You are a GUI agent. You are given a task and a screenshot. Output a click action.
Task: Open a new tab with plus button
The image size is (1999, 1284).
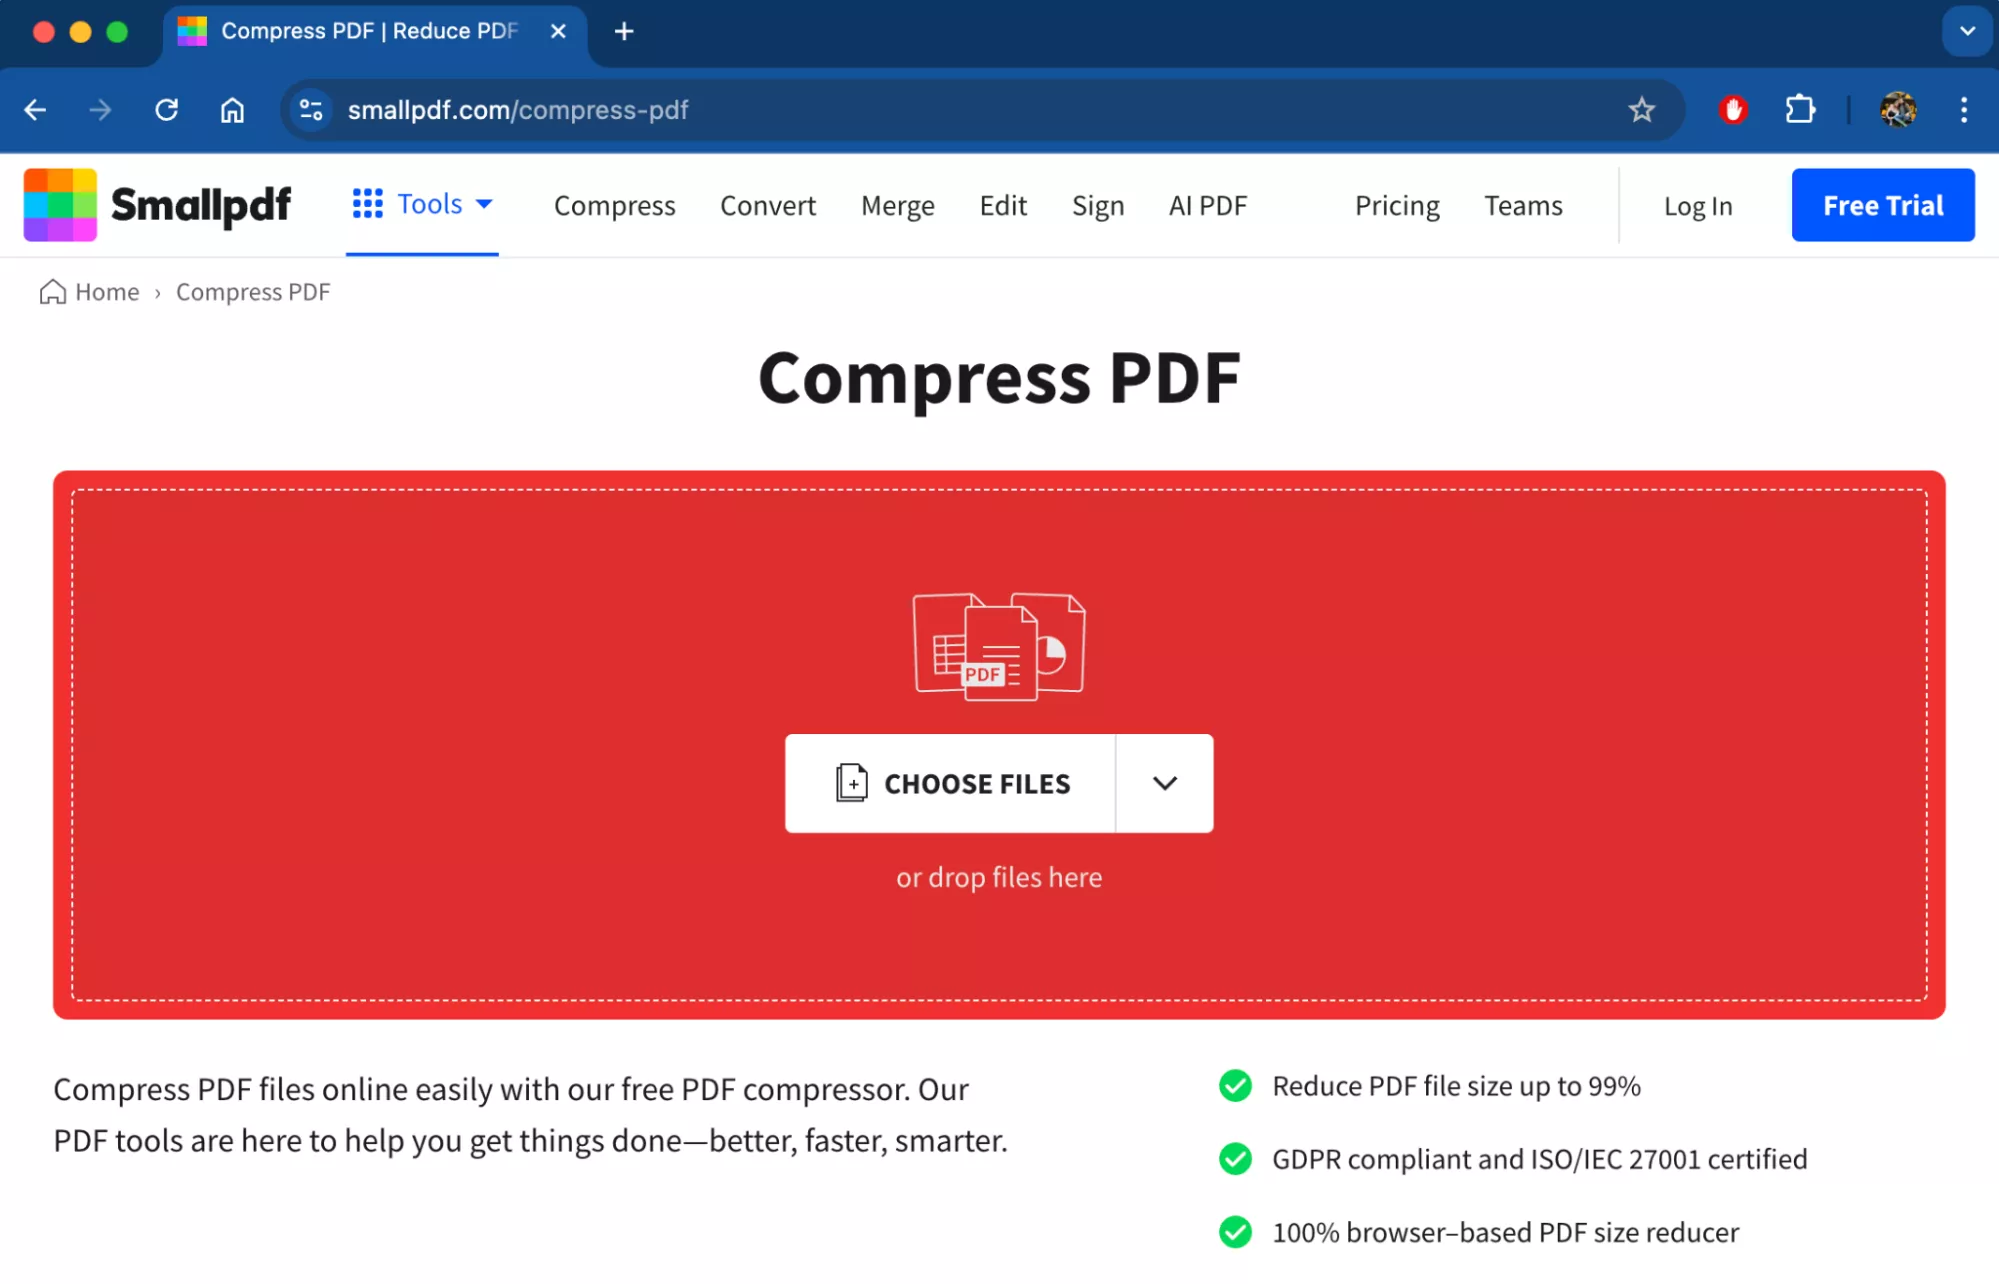click(x=624, y=31)
